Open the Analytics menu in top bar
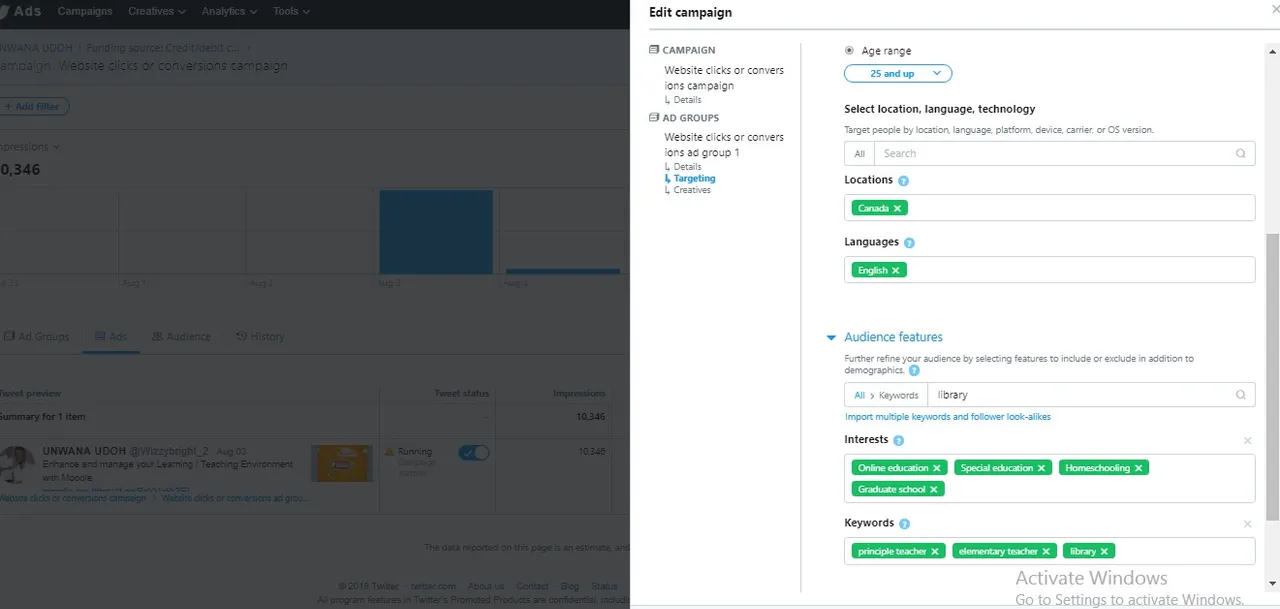Viewport: 1280px width, 609px height. click(x=229, y=11)
